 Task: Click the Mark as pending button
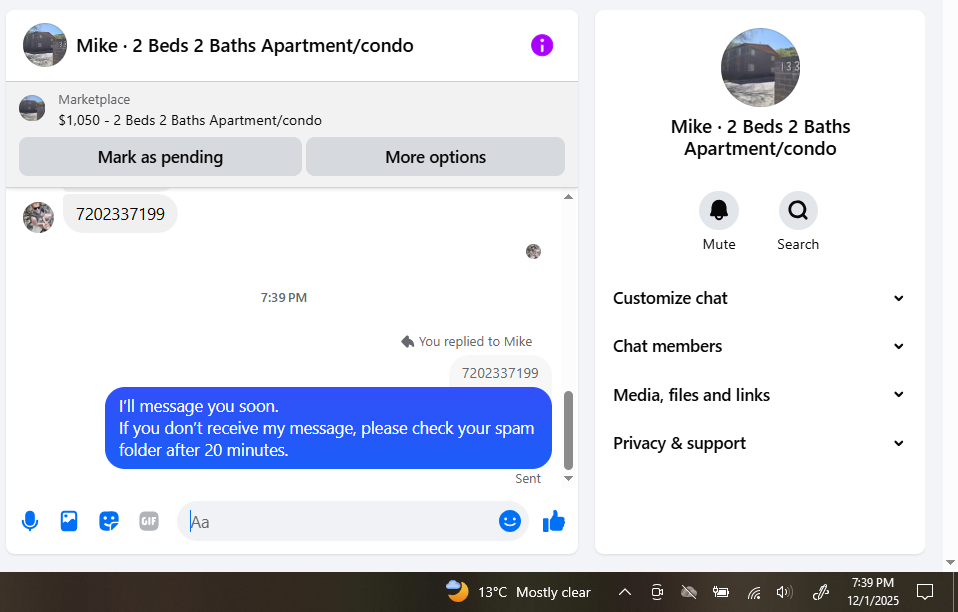point(160,157)
